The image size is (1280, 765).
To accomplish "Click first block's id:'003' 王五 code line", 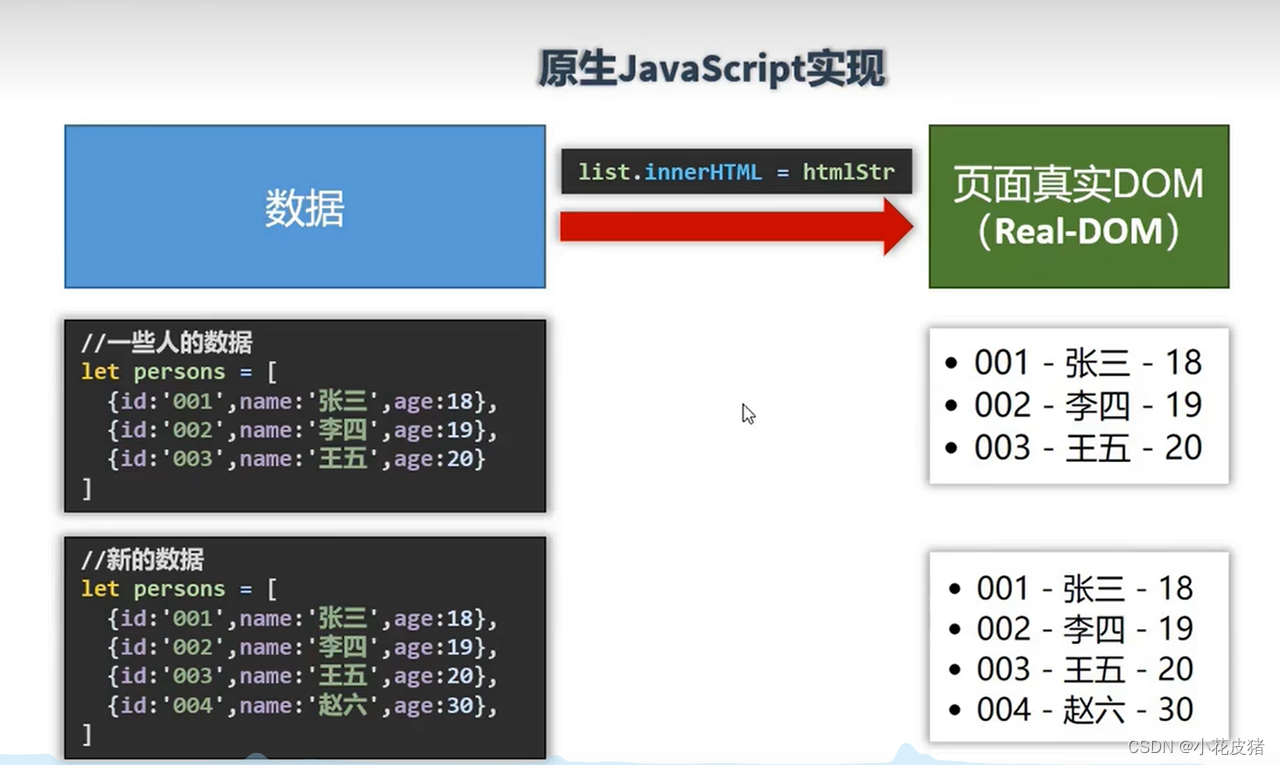I will coord(296,459).
